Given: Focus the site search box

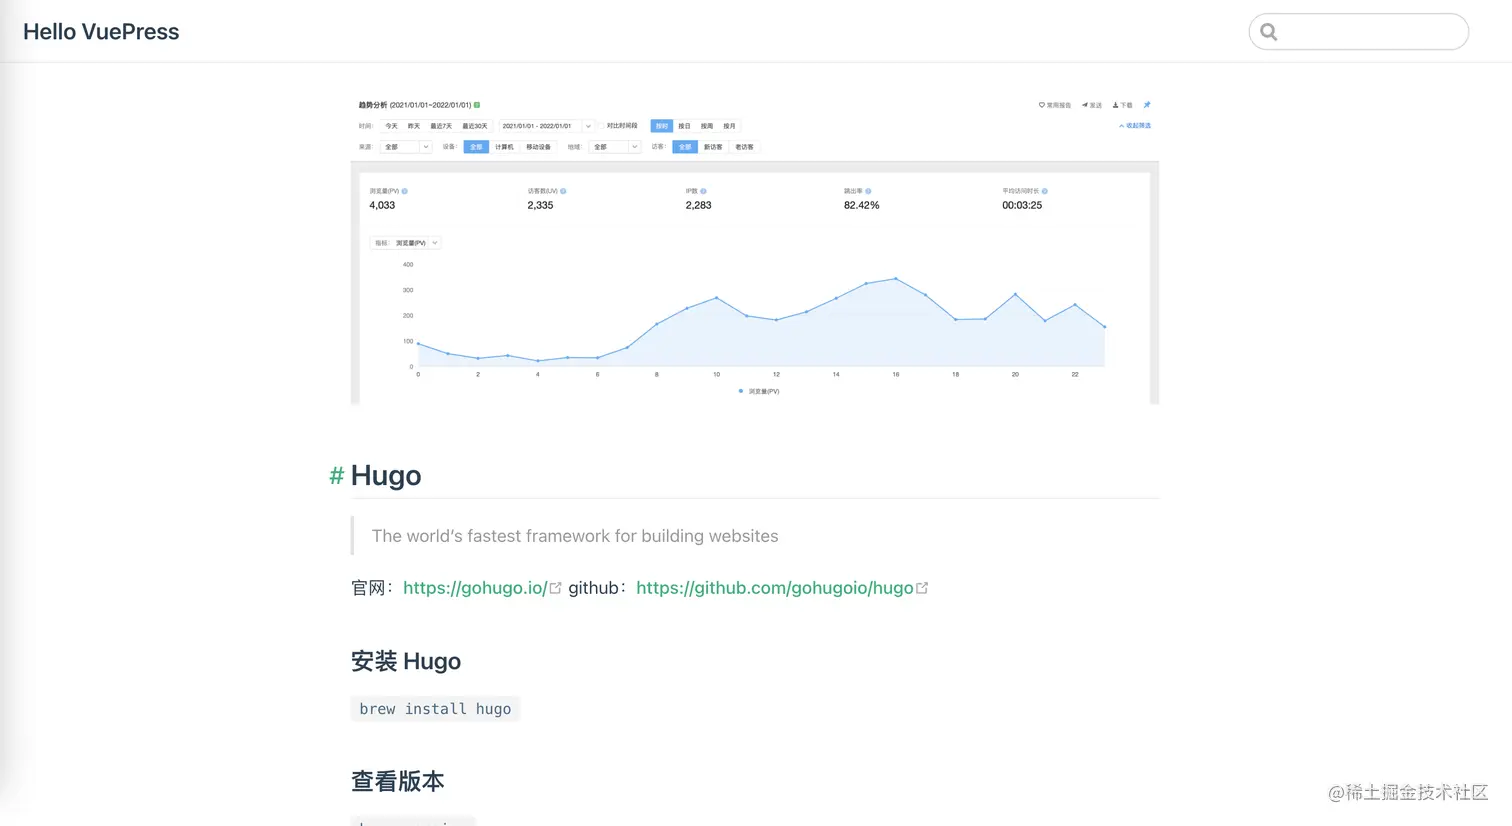Looking at the screenshot, I should (1358, 32).
